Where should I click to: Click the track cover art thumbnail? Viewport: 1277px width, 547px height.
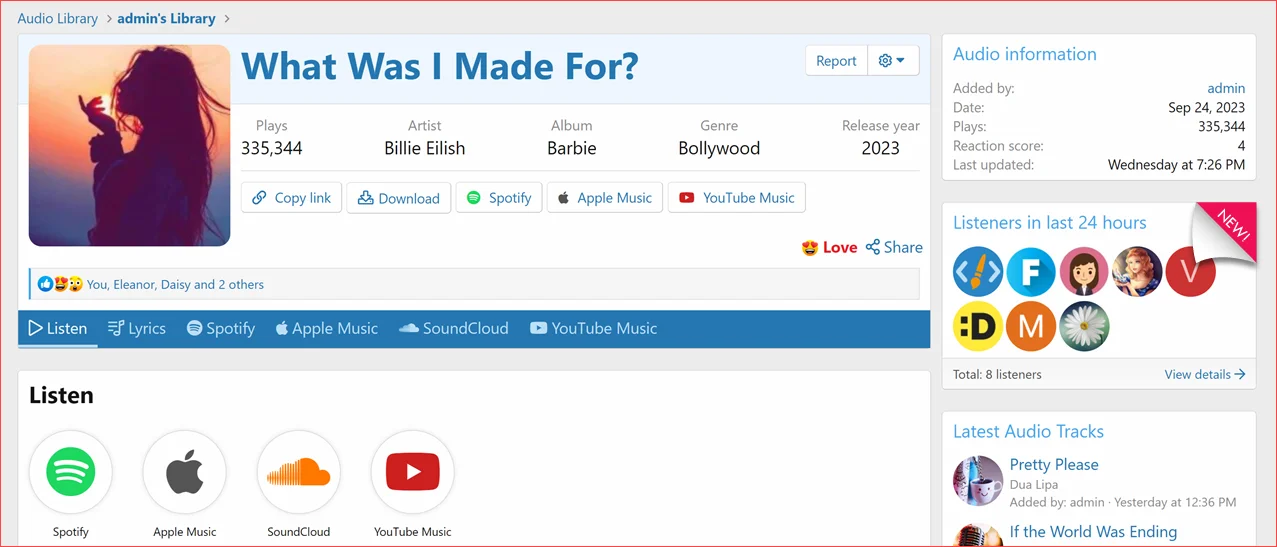pos(130,145)
